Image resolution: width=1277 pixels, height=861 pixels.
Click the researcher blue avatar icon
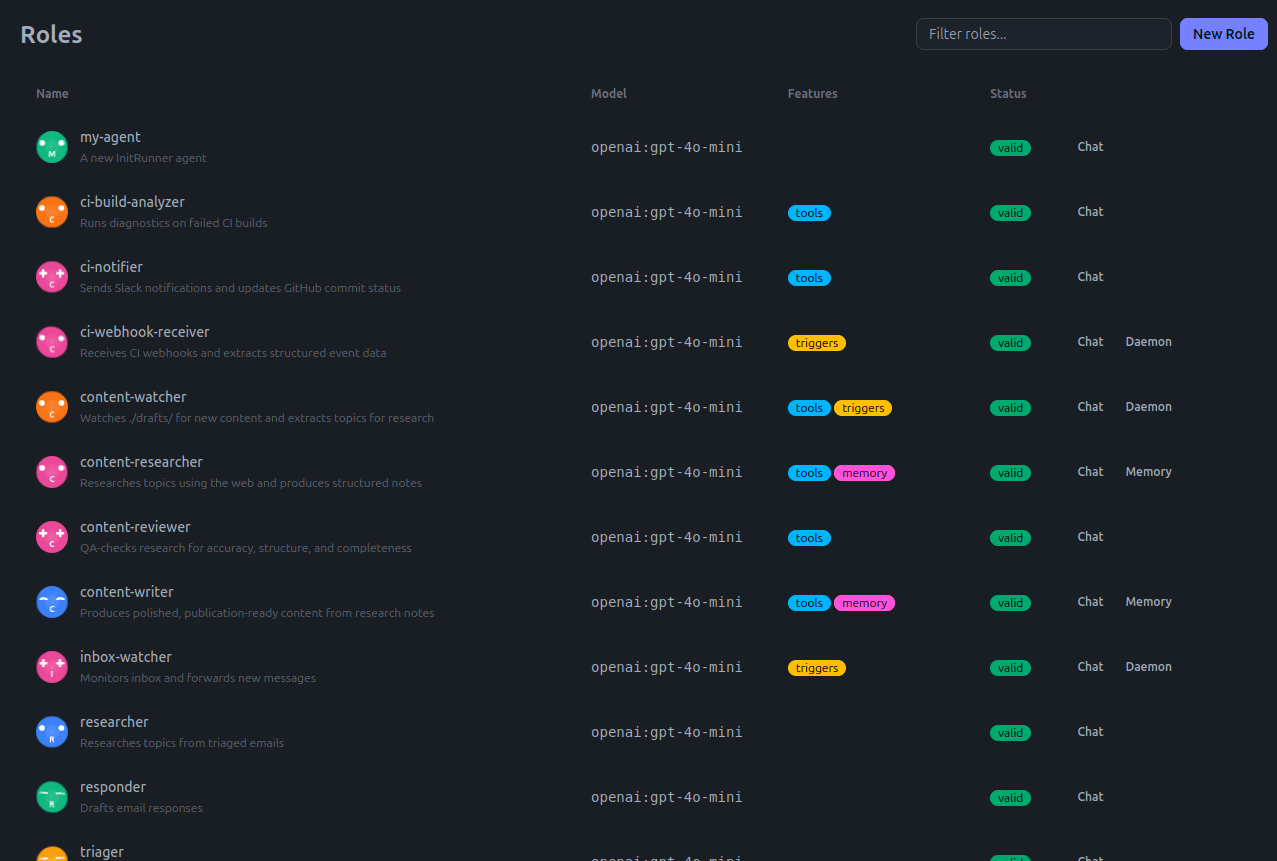[x=52, y=732]
